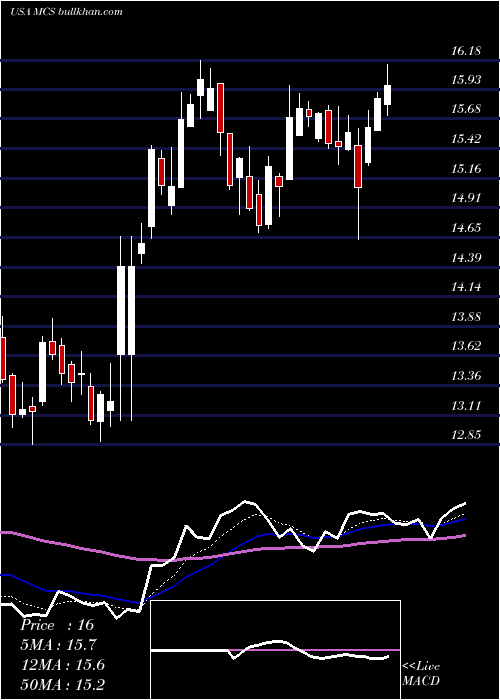Click the 12MA : 15.6 value
Screen dimensions: 500x700
pos(62,665)
